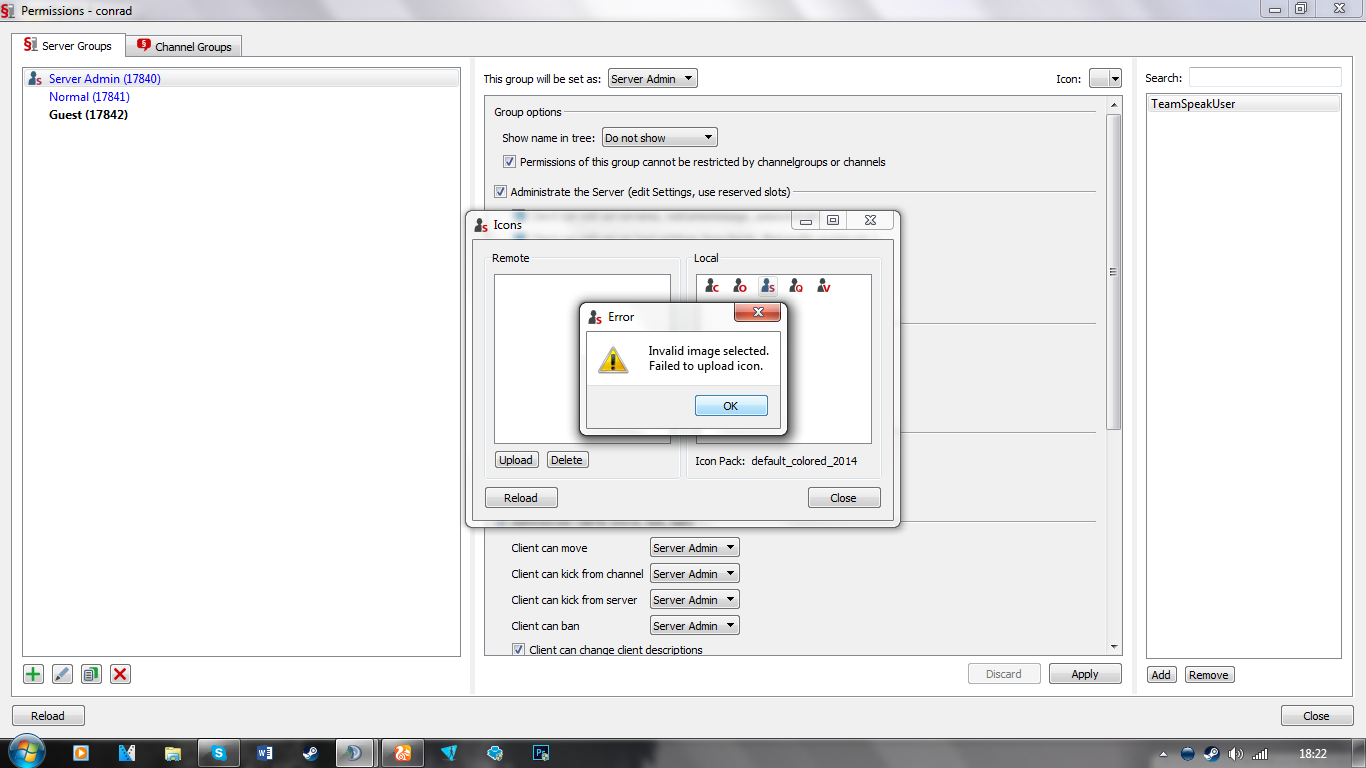Toggle 'Client can change client descriptions' checkbox

(519, 650)
